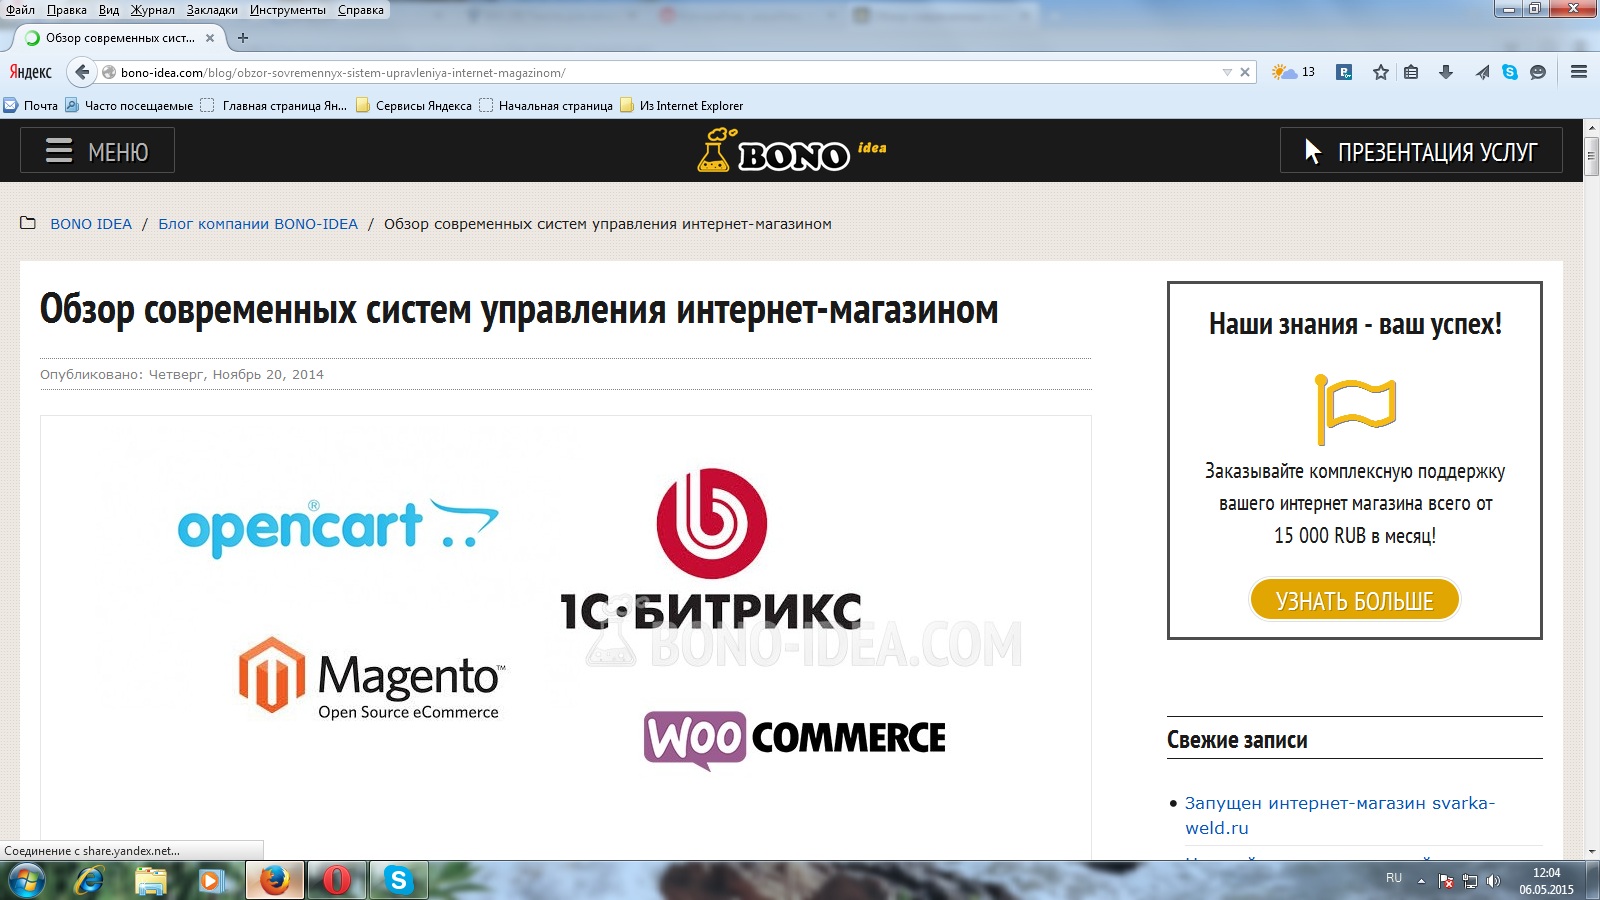The width and height of the screenshot is (1600, 900).
Task: Click the Skype toolbar icon
Action: (x=1510, y=72)
